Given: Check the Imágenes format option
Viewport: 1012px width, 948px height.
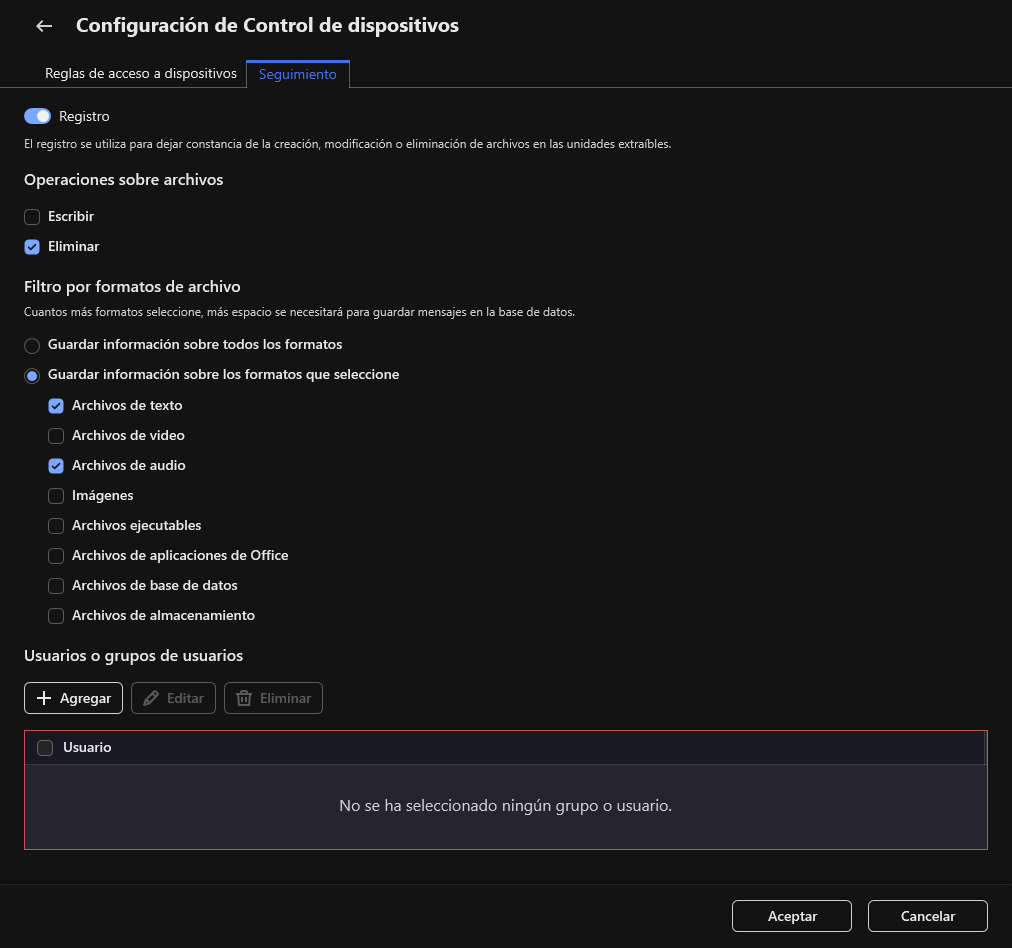Looking at the screenshot, I should [x=56, y=495].
